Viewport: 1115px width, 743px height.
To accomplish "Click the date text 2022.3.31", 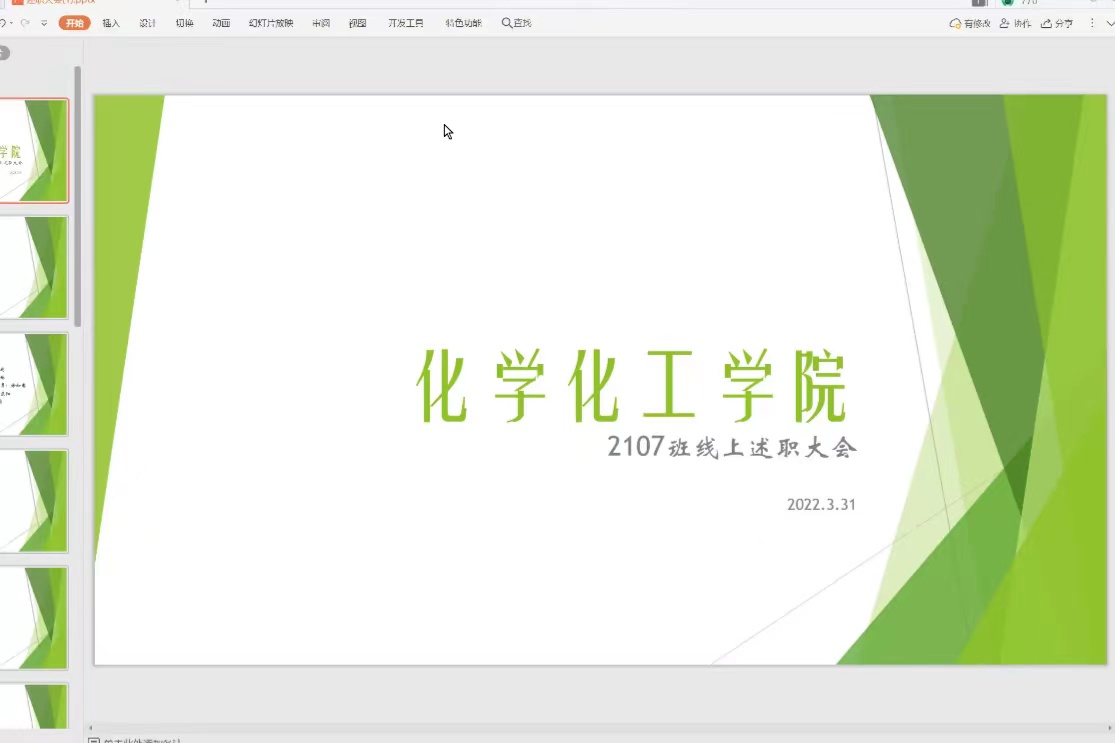I will (821, 505).
